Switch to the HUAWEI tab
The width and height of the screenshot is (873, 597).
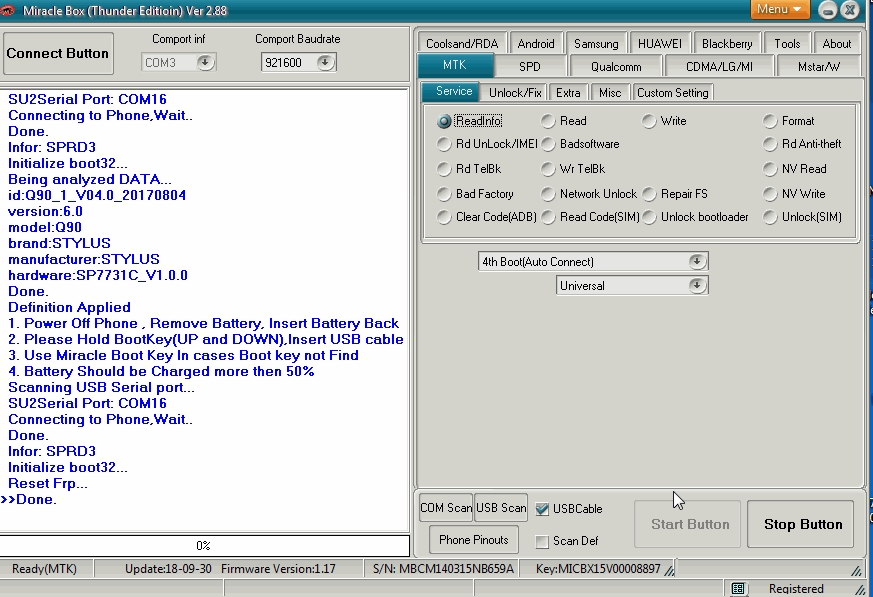(x=659, y=43)
